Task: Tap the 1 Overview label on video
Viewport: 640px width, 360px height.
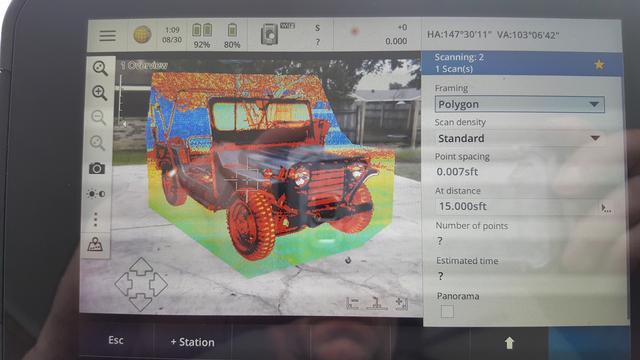Action: point(144,65)
